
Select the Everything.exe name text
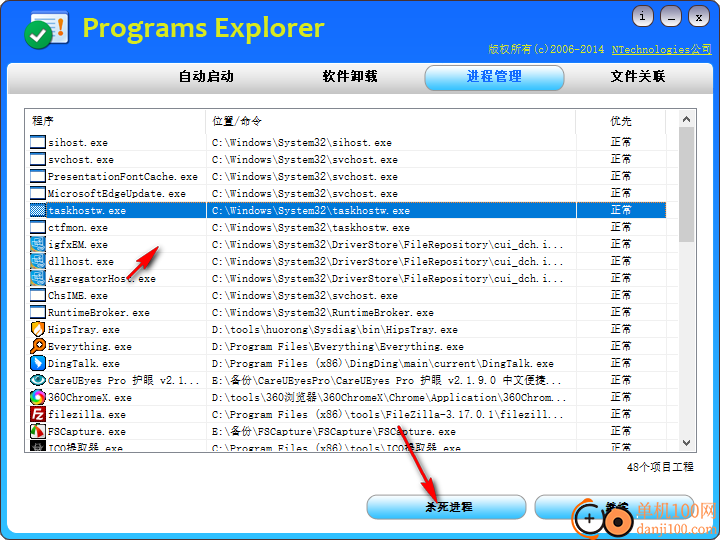click(90, 346)
